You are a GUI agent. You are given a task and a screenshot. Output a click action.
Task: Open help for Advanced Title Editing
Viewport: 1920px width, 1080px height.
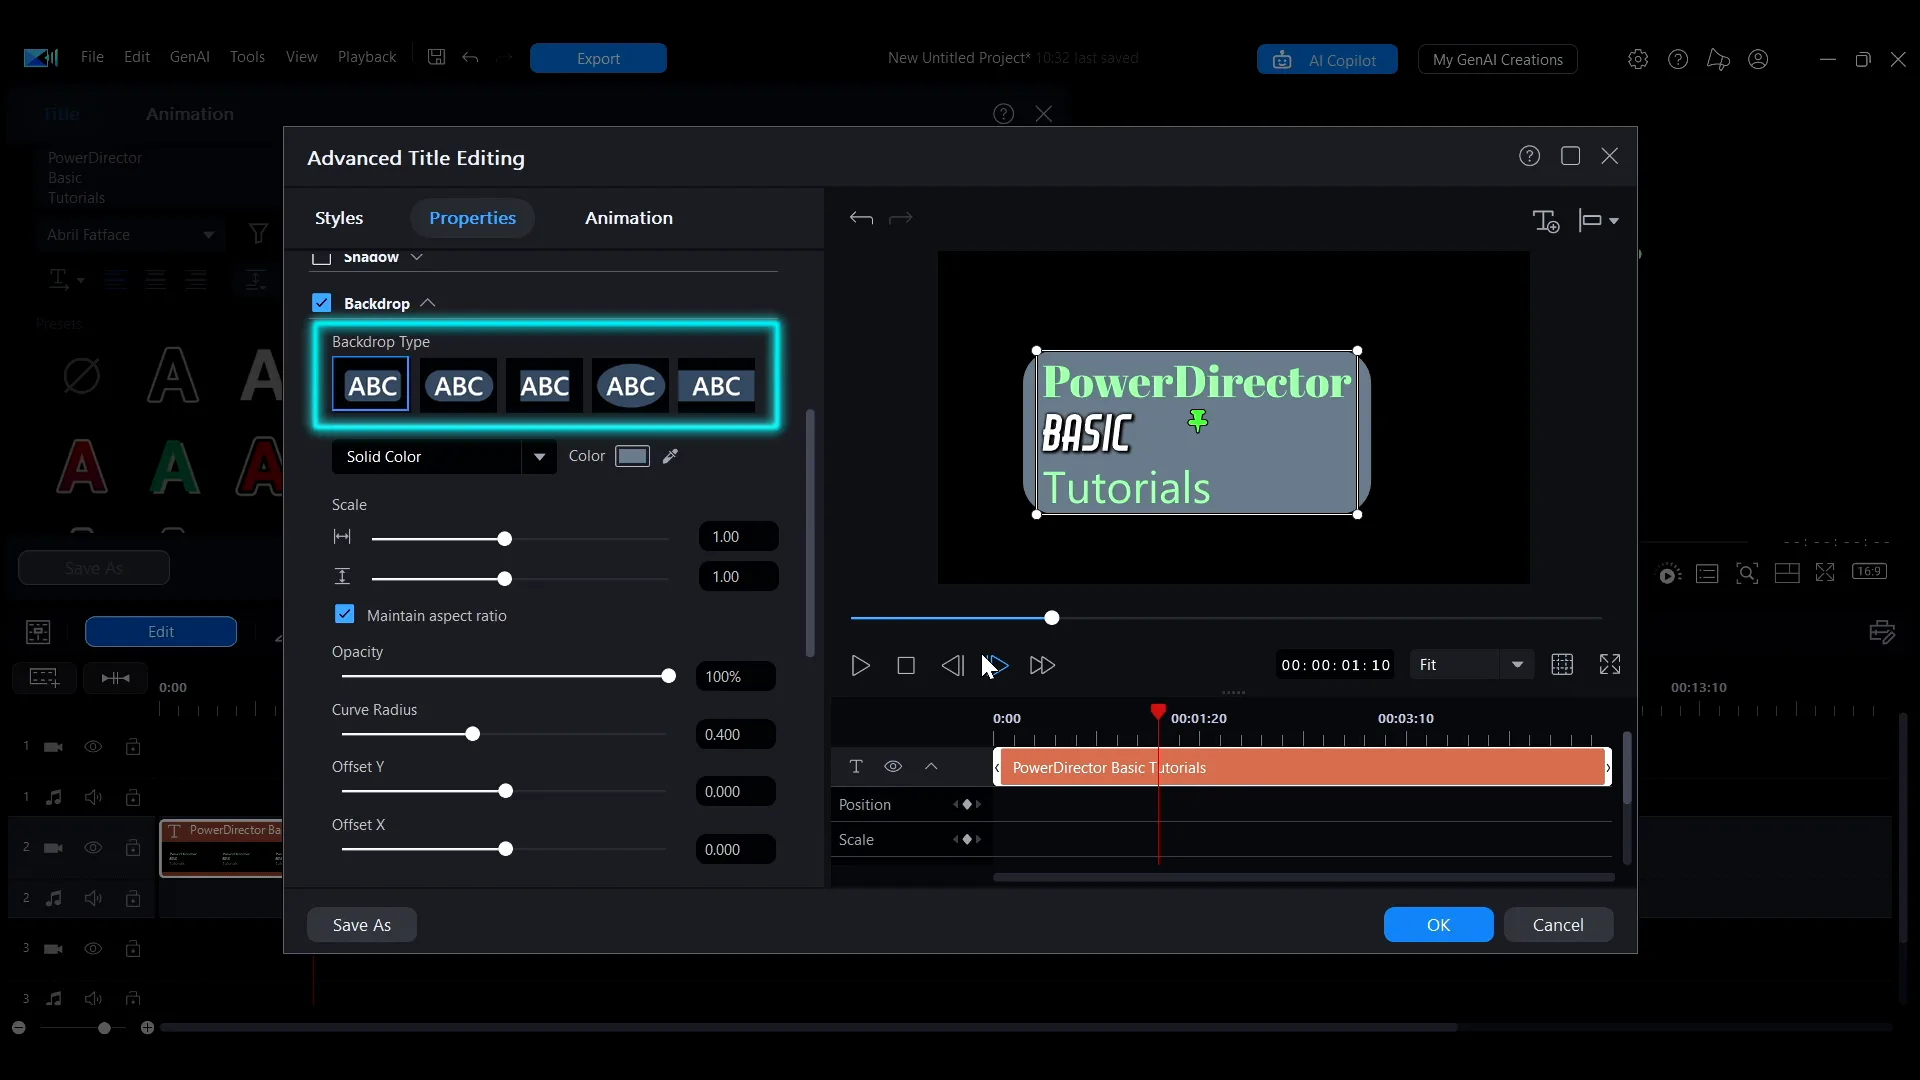(1529, 156)
